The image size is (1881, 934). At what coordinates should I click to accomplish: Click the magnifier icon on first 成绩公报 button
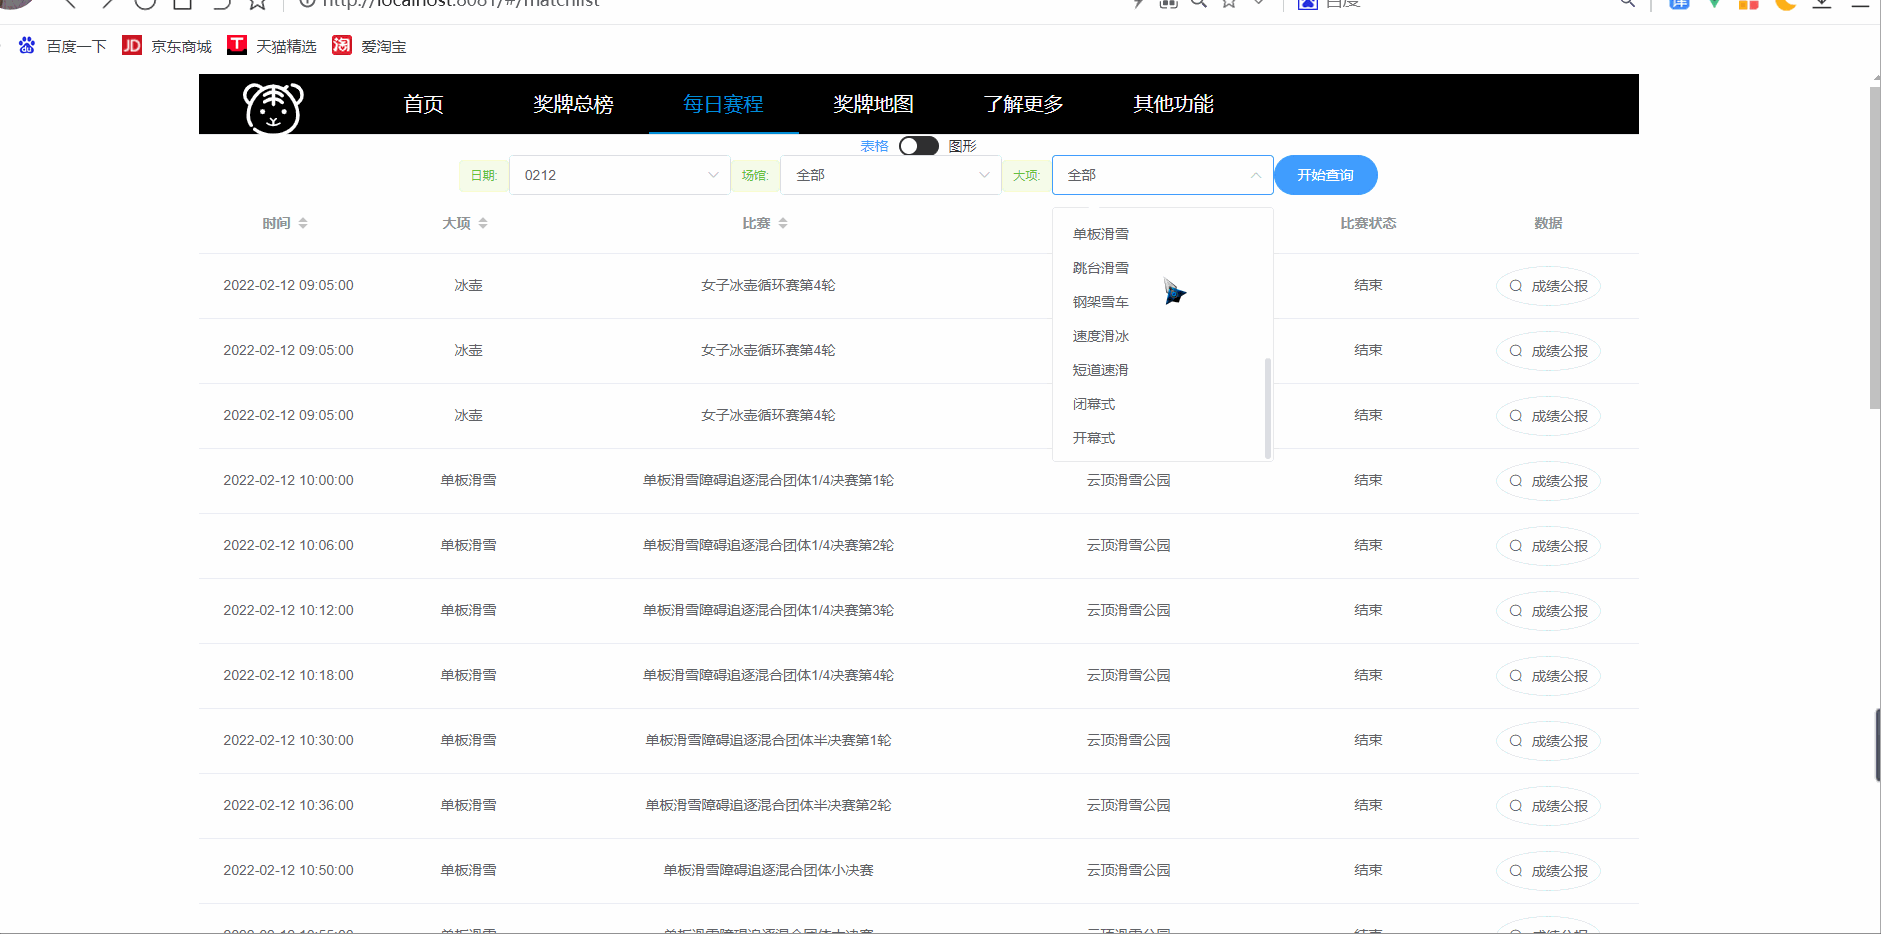click(x=1517, y=285)
